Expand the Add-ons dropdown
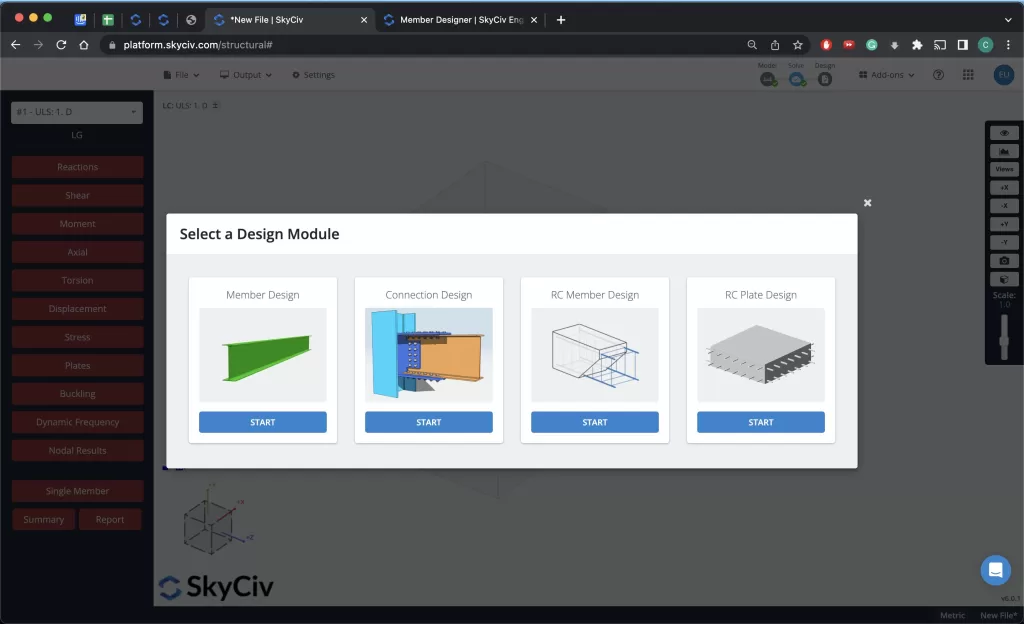The height and width of the screenshot is (624, 1024). [x=886, y=75]
